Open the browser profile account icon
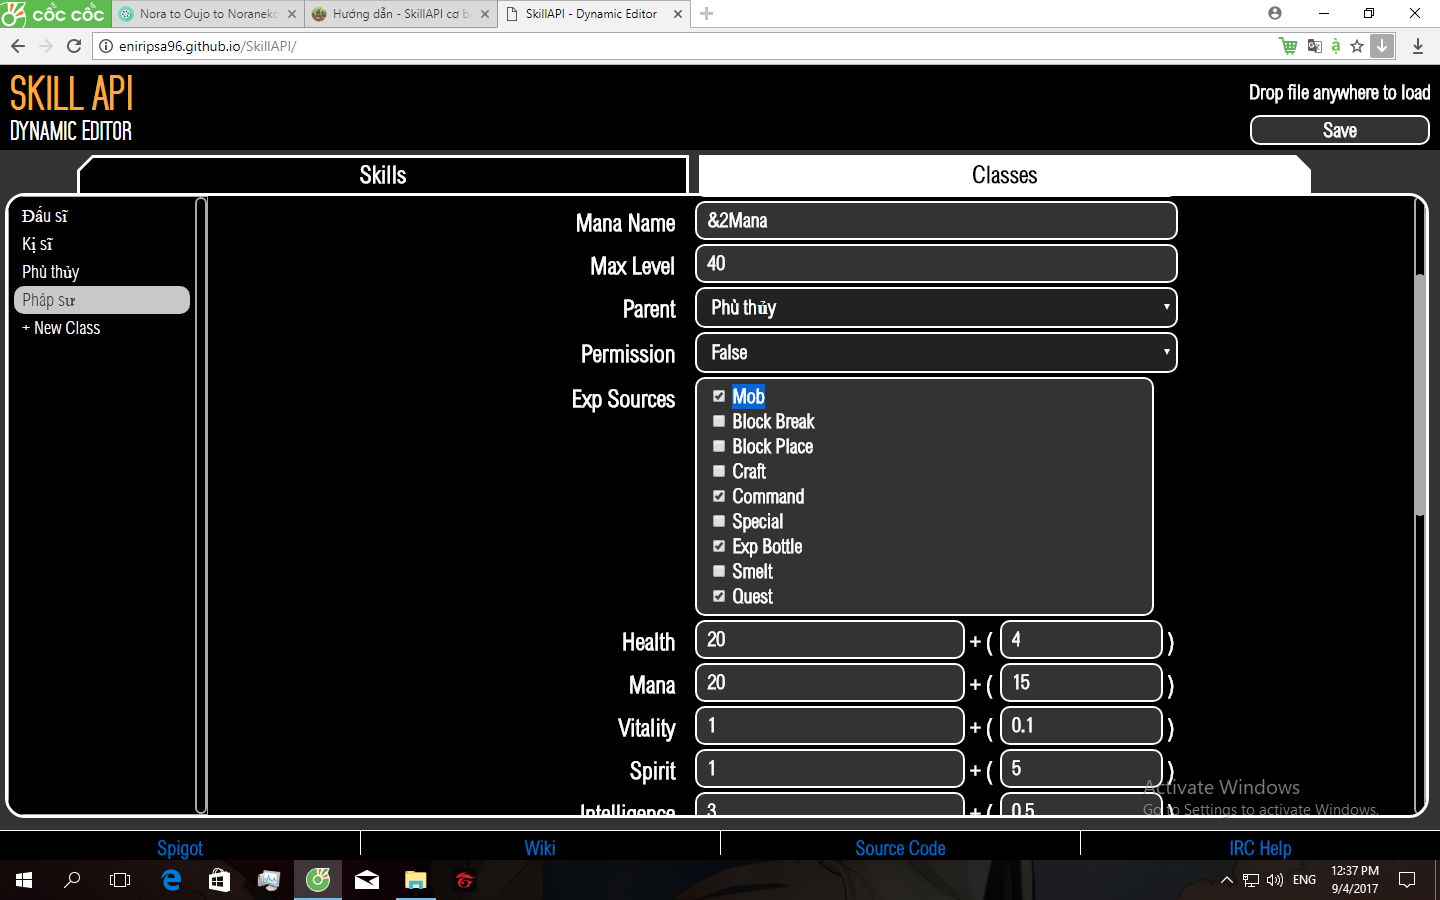This screenshot has height=900, width=1440. (x=1274, y=13)
